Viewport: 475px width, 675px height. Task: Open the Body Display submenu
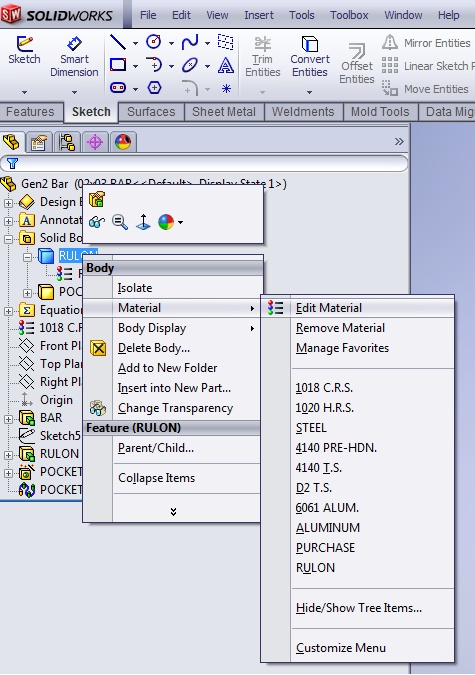click(173, 328)
